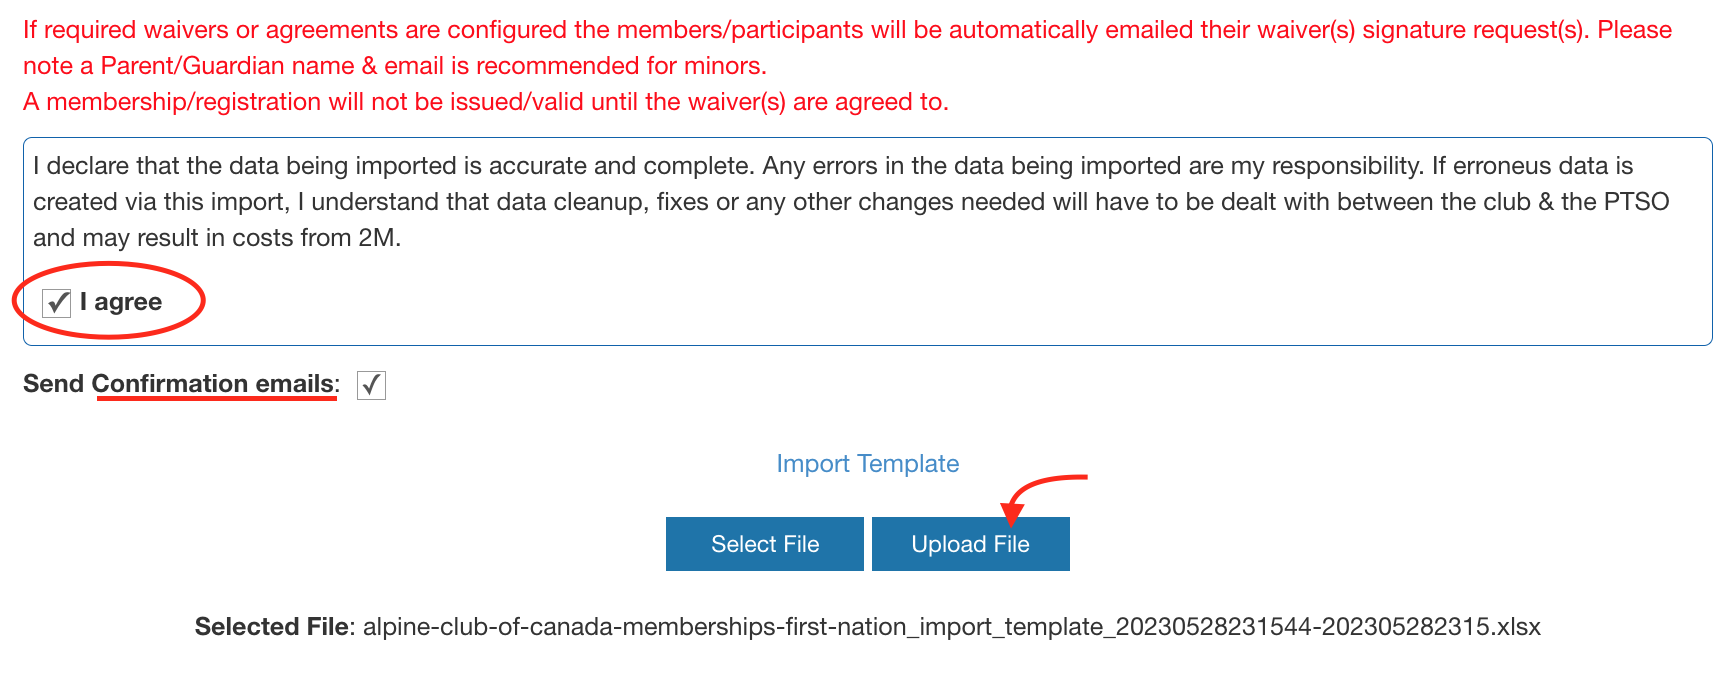Click the bold "I agree" label text
The image size is (1736, 684).
tap(121, 302)
